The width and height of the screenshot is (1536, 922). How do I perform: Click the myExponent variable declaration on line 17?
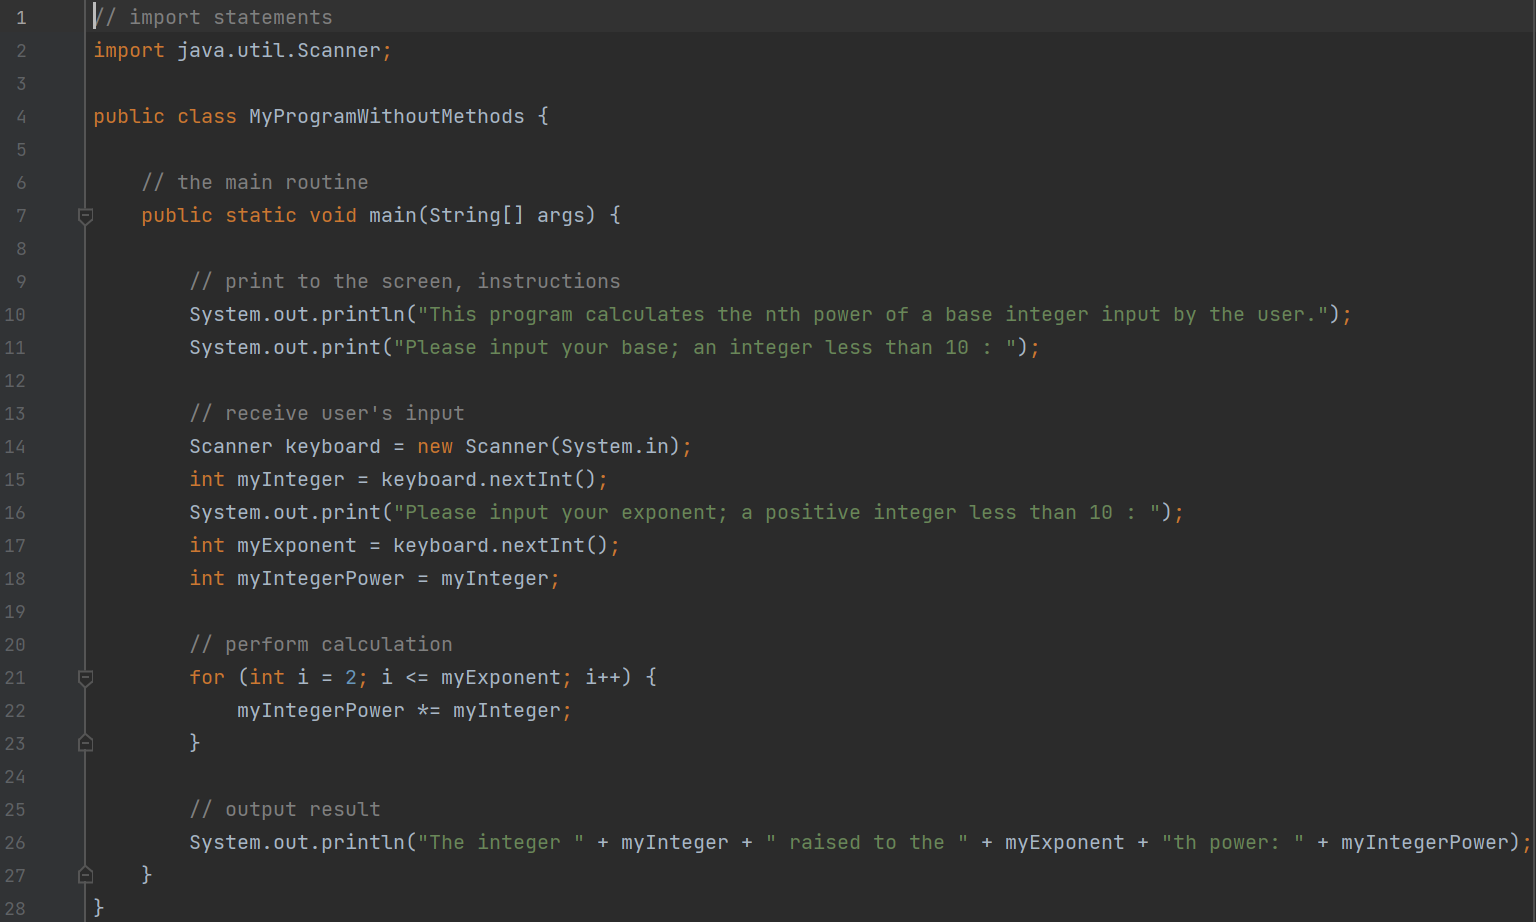(x=297, y=546)
